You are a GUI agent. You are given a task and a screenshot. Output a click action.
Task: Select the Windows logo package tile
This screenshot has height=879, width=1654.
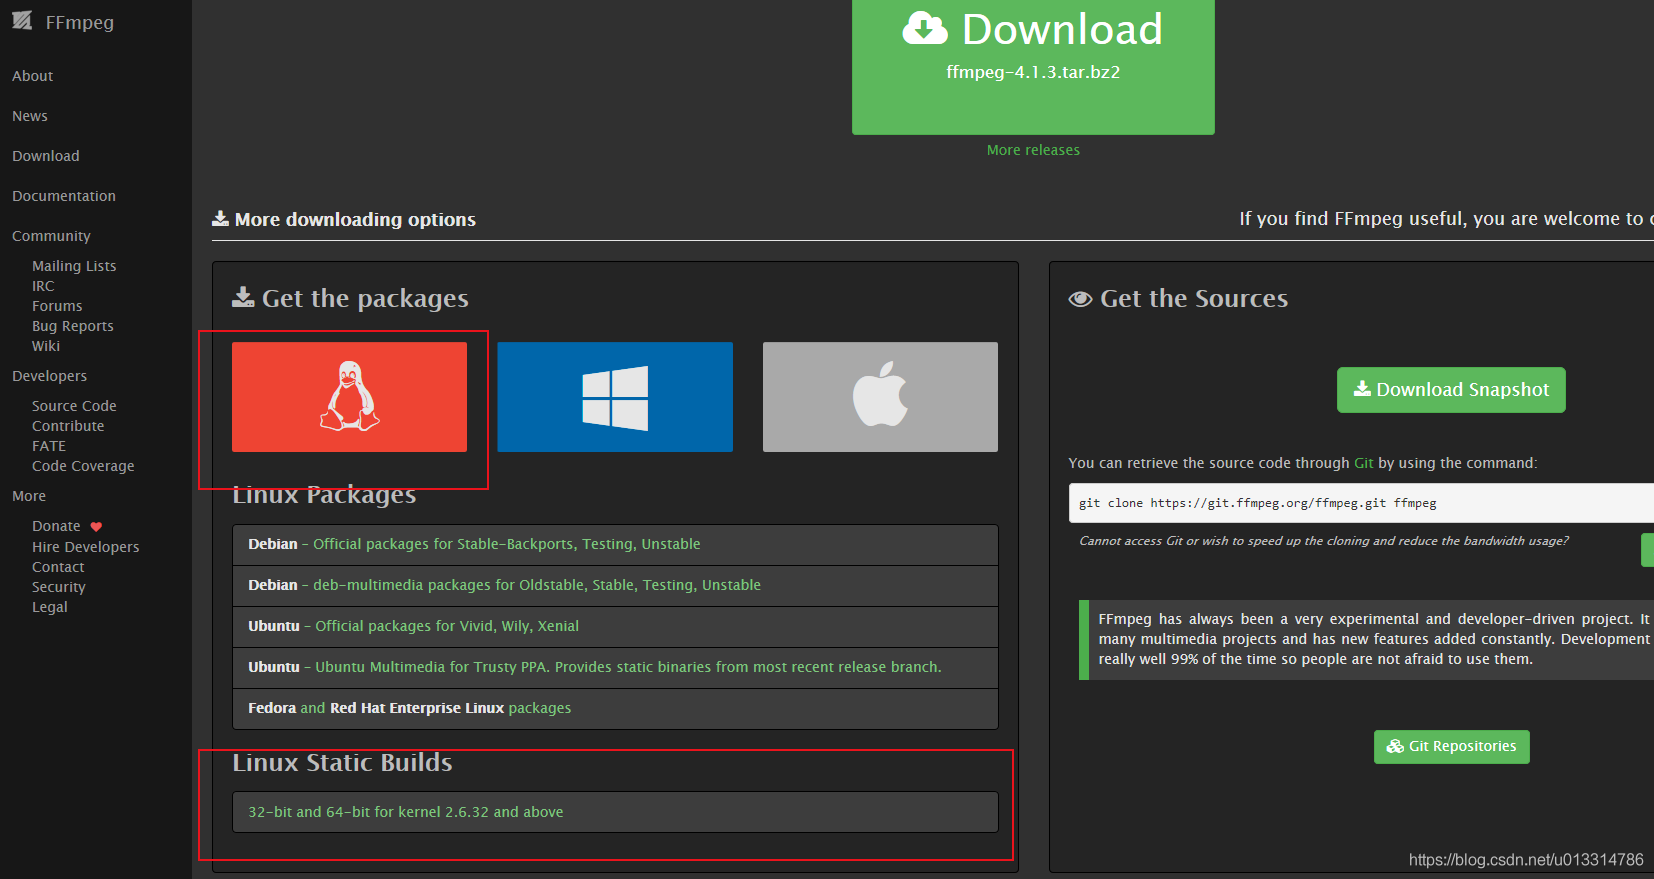point(615,397)
